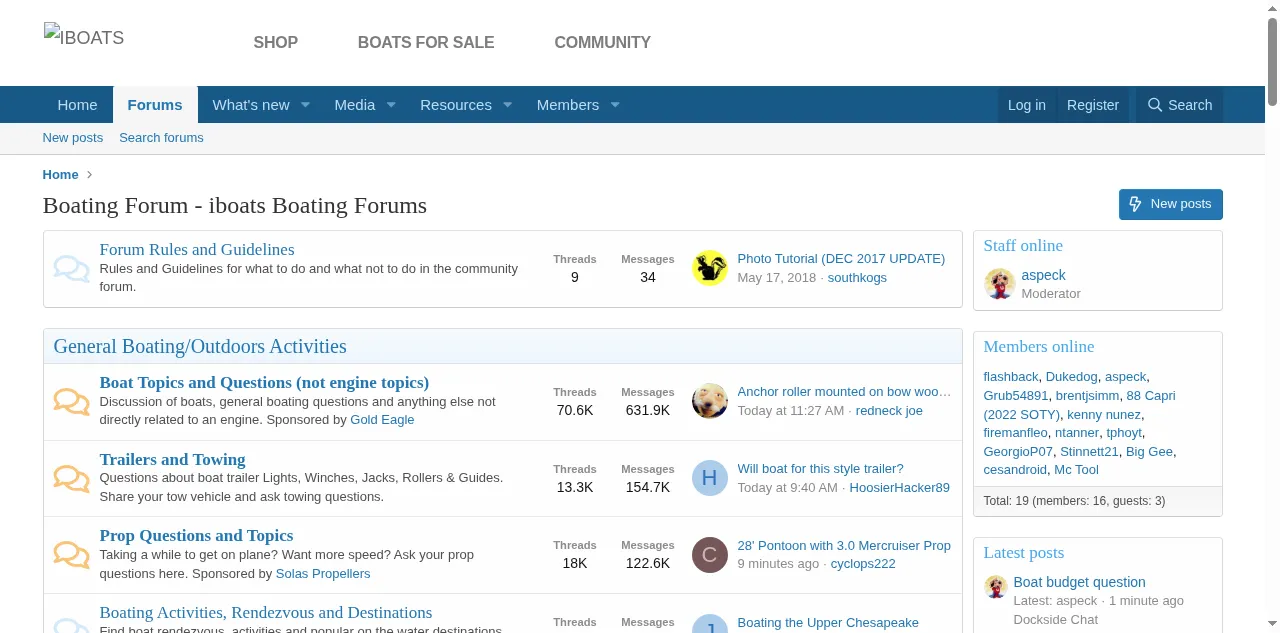The image size is (1280, 633).
Task: Open the Staff online heading link
Action: click(1023, 246)
